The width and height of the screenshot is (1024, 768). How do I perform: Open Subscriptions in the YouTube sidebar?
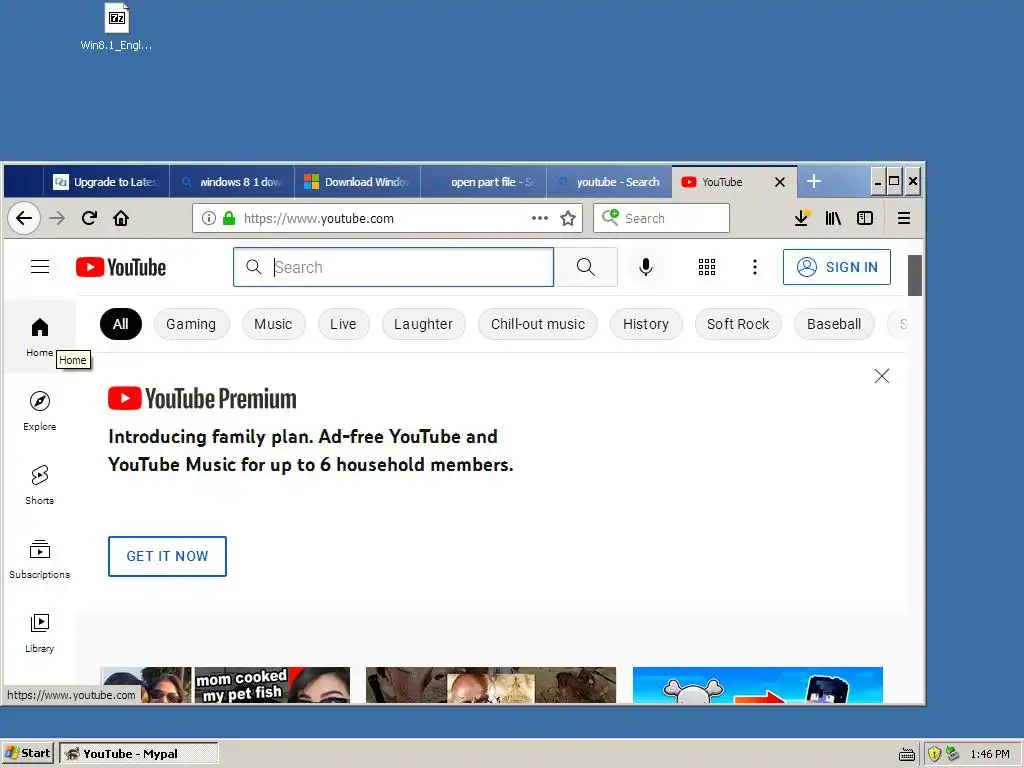tap(40, 559)
